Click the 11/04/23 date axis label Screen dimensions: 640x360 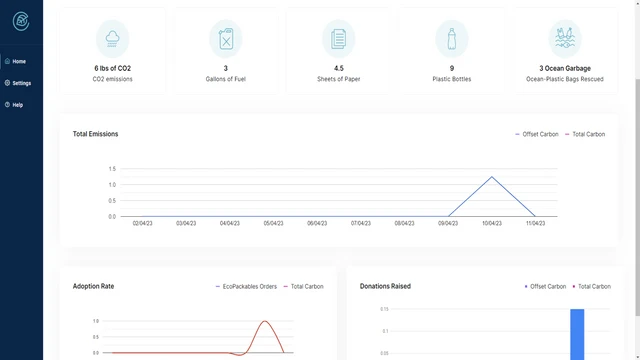pyautogui.click(x=535, y=223)
